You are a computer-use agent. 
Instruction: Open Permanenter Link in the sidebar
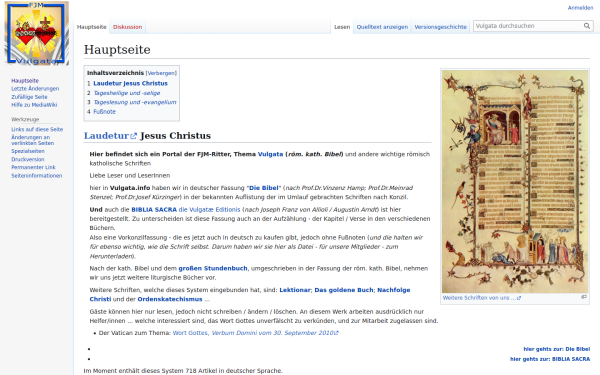[x=33, y=167]
